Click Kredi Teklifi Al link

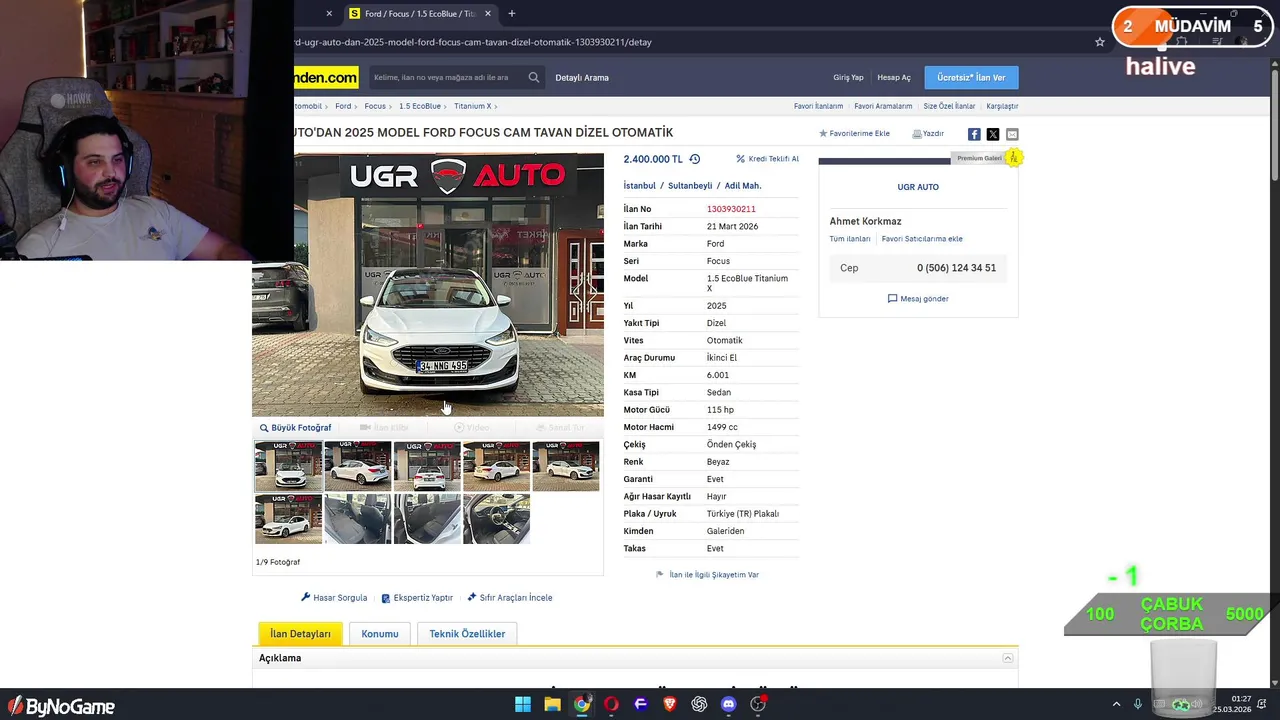(x=767, y=159)
